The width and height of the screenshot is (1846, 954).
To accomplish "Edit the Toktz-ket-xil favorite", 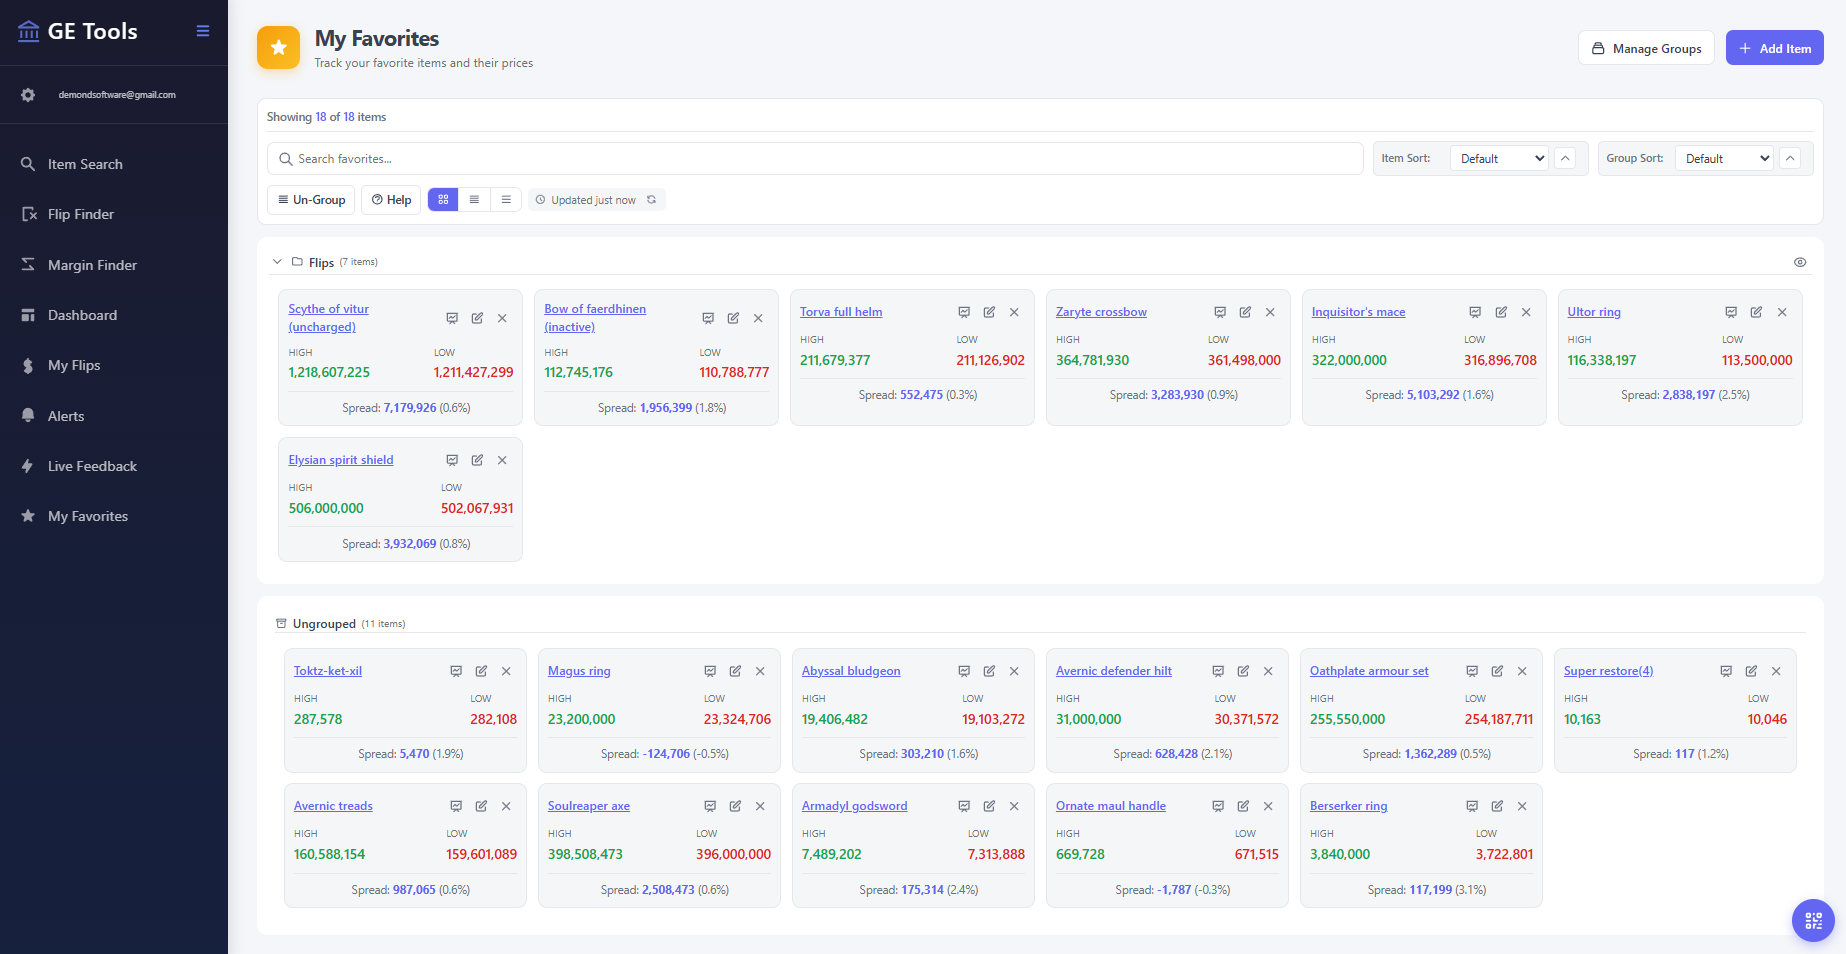I will pos(481,671).
